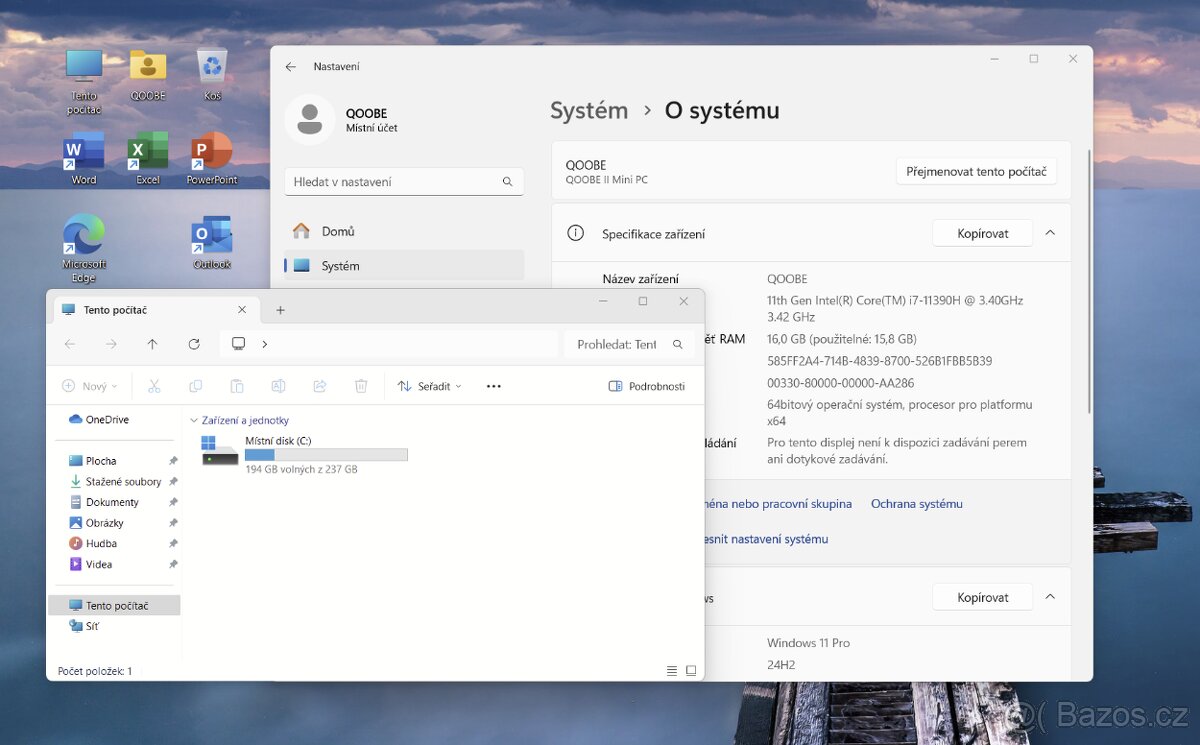The width and height of the screenshot is (1200, 745).
Task: Click the info icon beside Specifikace zařízení
Action: coord(575,233)
